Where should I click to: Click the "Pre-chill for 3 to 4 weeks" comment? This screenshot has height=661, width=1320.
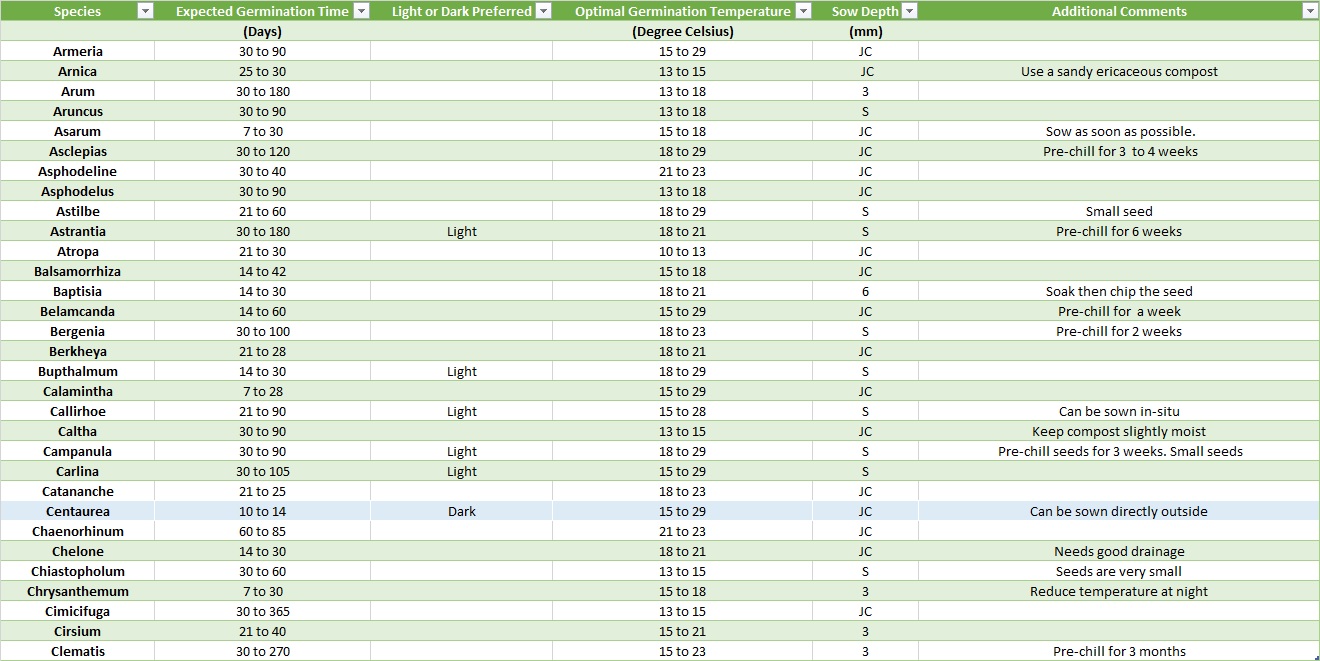click(1119, 151)
